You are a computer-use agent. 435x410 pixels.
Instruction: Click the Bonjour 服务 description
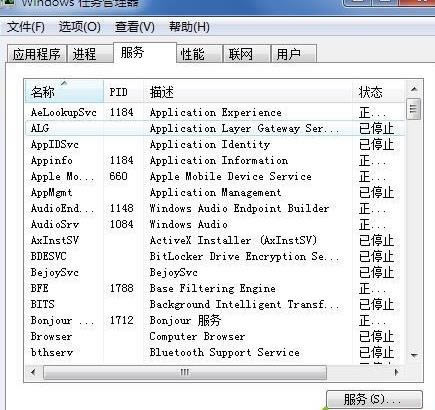tap(185, 320)
